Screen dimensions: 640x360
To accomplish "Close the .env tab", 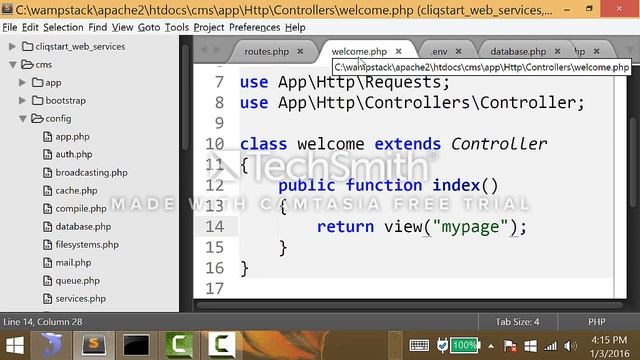I will (459, 51).
